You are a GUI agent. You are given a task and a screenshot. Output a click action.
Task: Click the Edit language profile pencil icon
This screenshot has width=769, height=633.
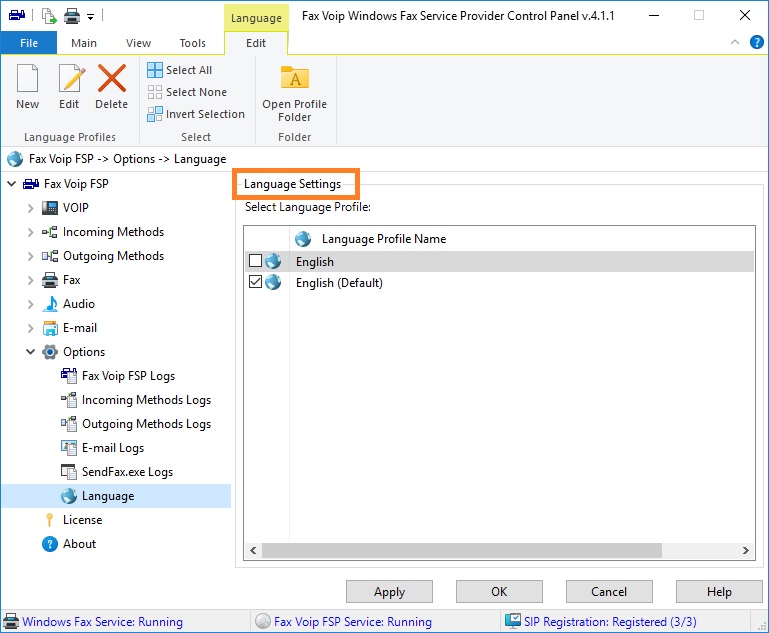[72, 78]
